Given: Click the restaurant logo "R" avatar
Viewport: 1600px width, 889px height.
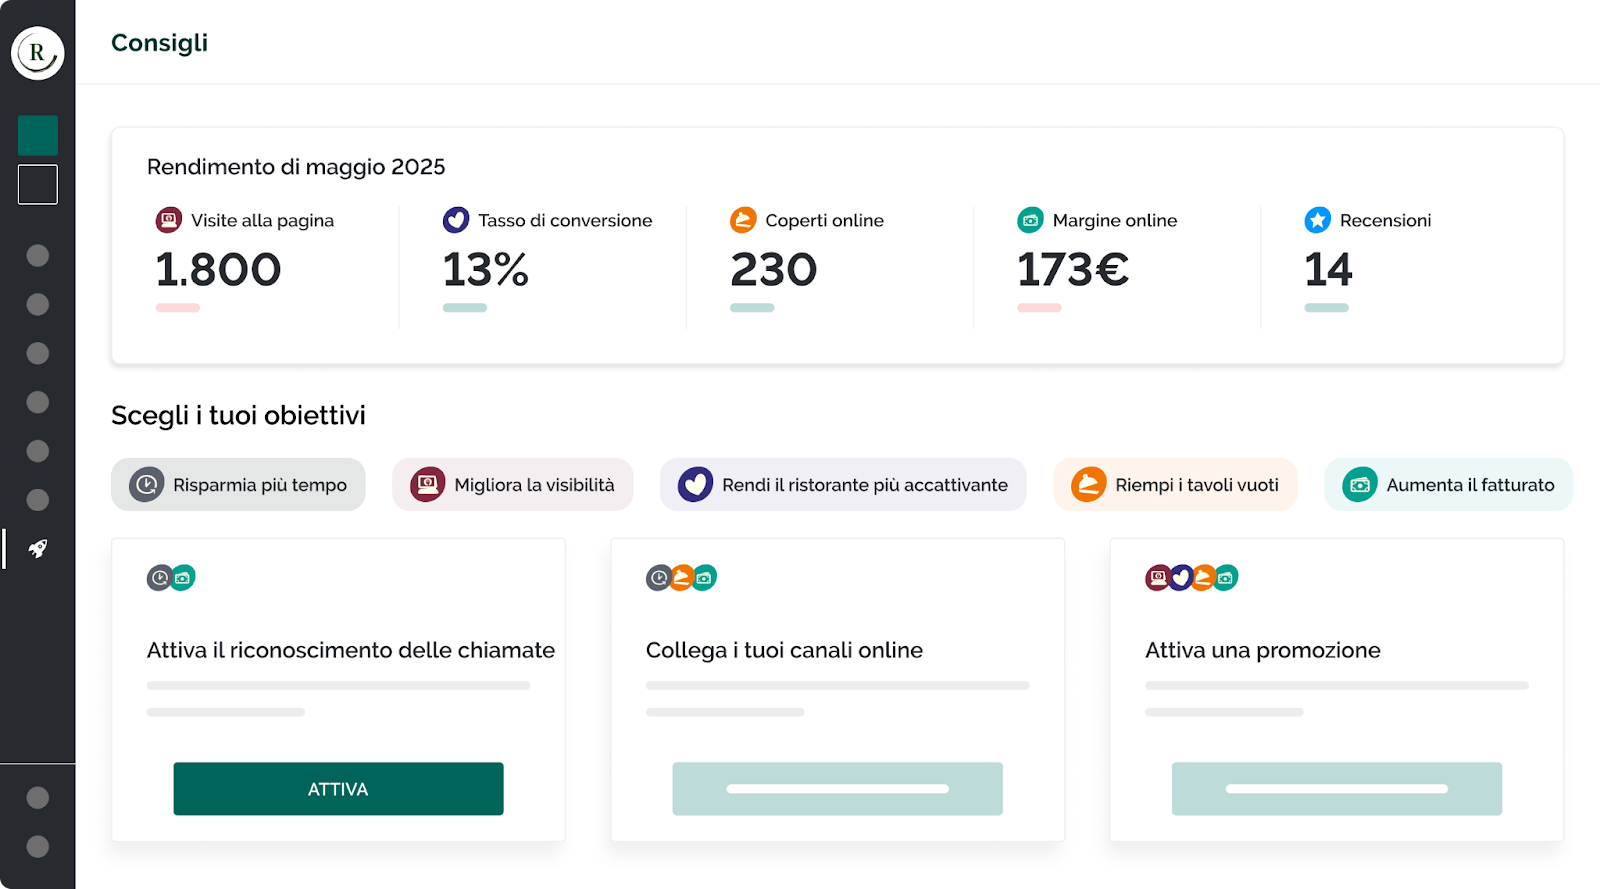Looking at the screenshot, I should pos(38,53).
